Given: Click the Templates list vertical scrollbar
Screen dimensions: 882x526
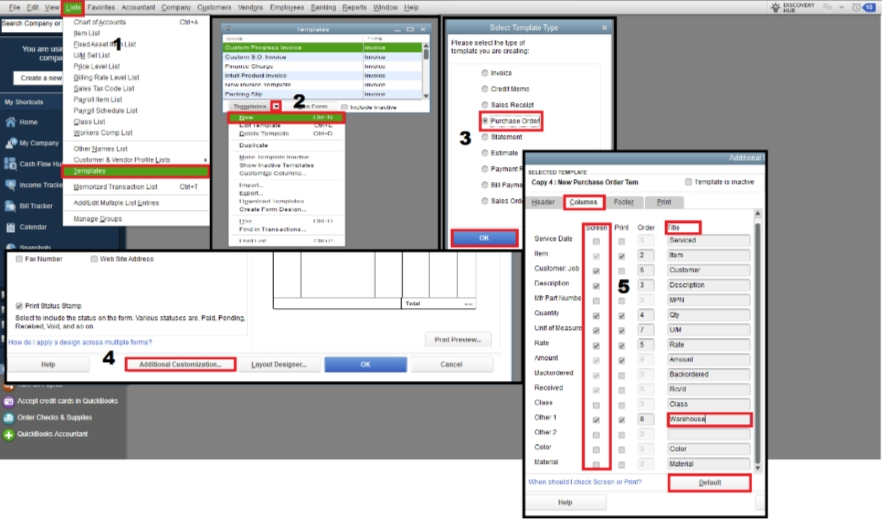Looking at the screenshot, I should 426,71.
